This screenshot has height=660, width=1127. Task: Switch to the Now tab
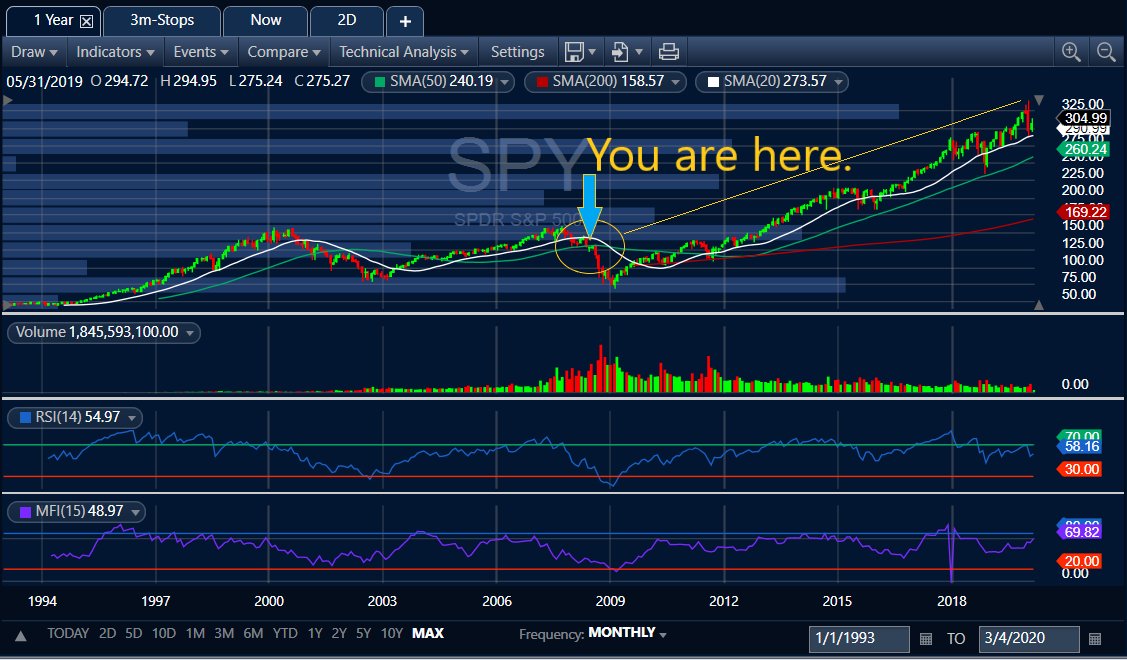coord(265,20)
